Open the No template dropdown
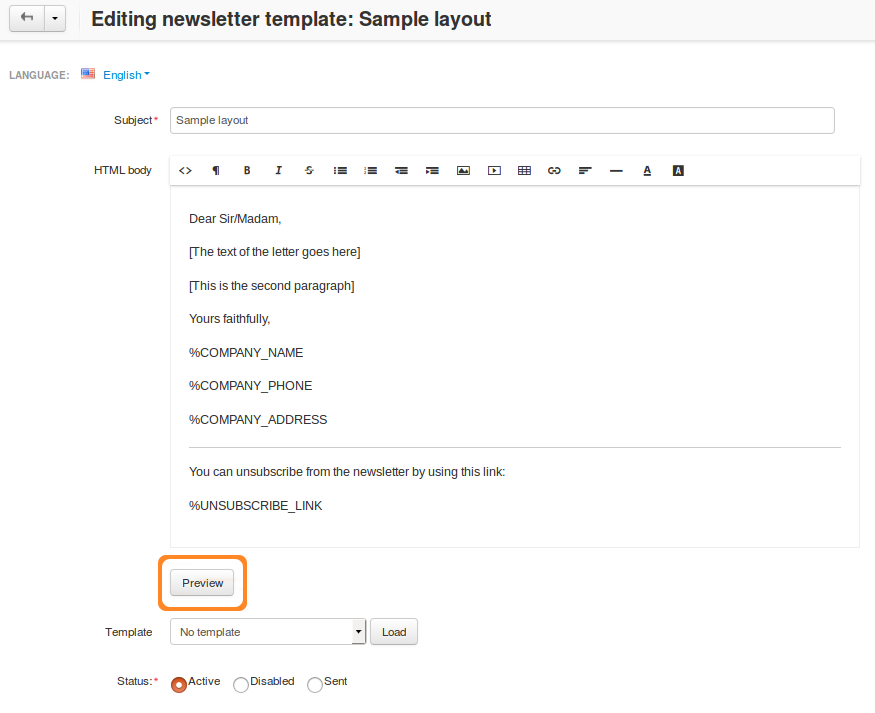 (268, 632)
